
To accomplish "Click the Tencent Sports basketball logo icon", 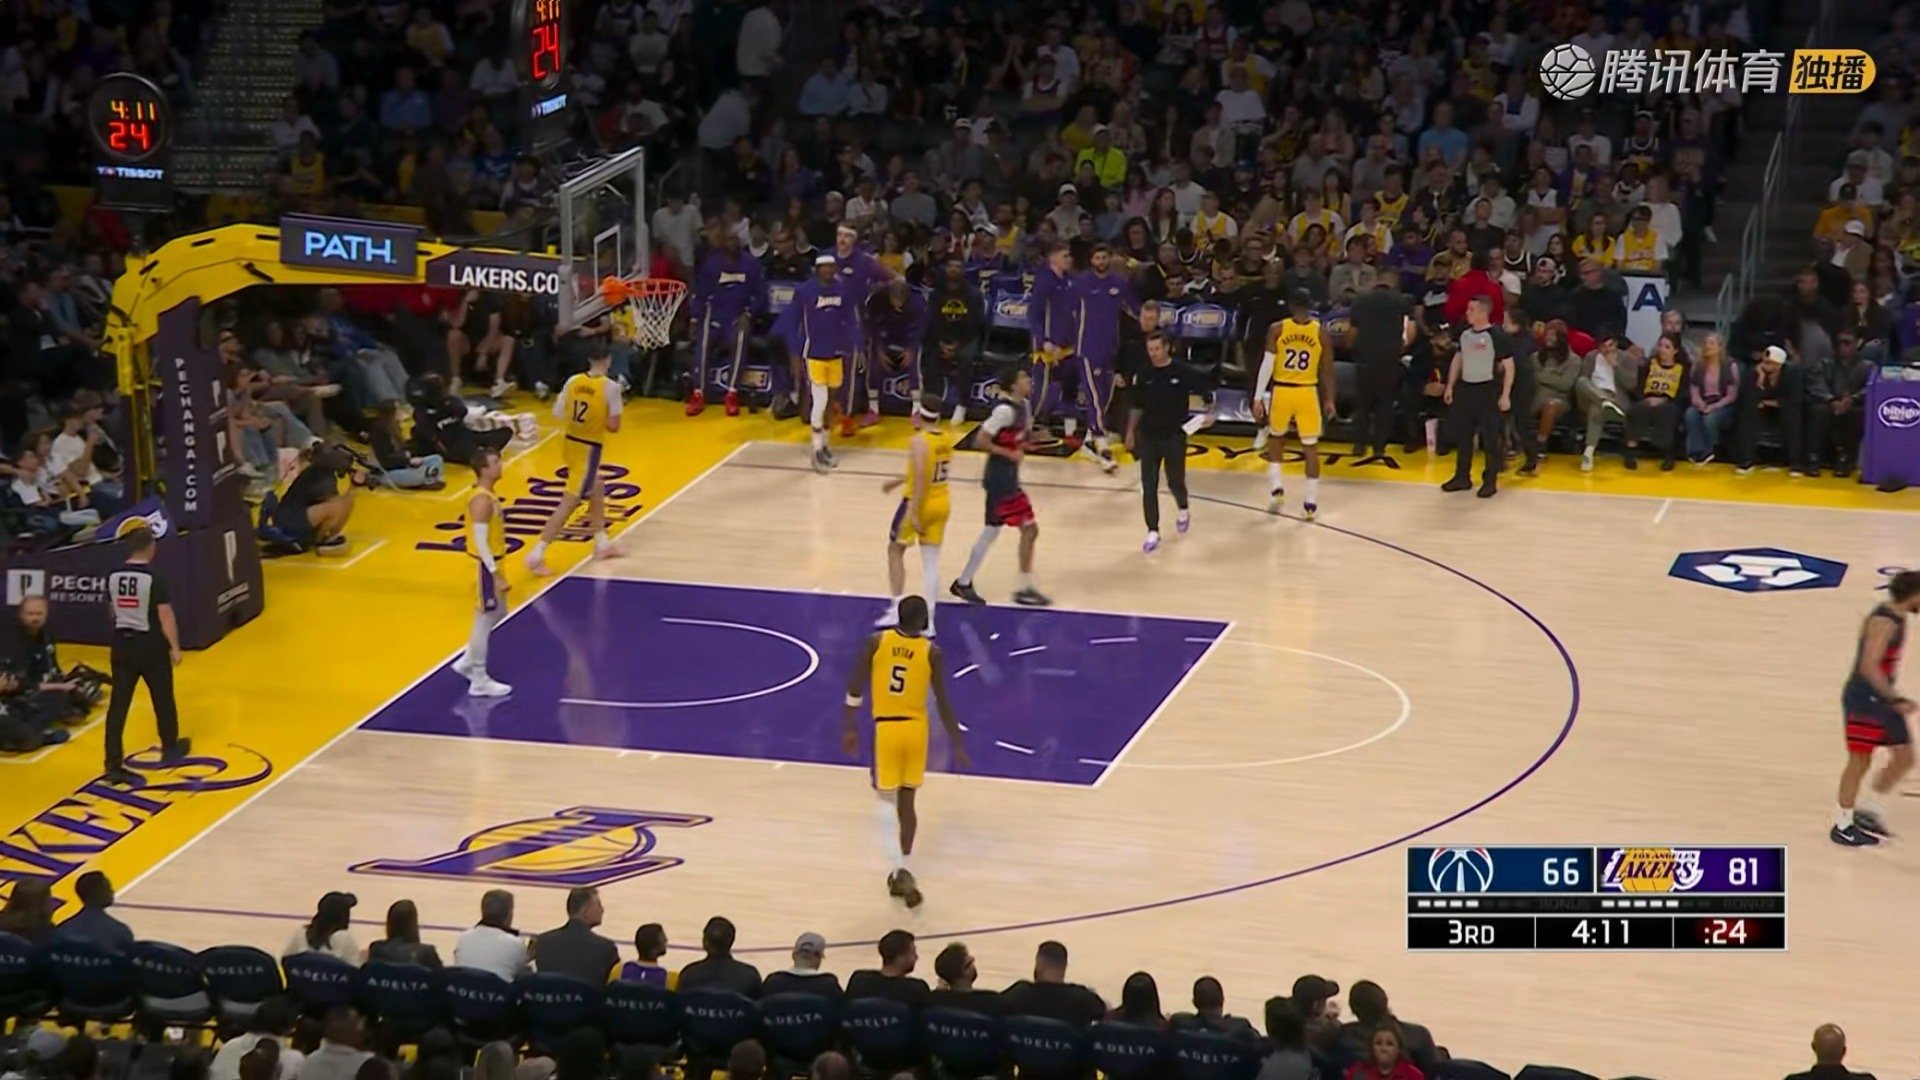I will point(1566,71).
